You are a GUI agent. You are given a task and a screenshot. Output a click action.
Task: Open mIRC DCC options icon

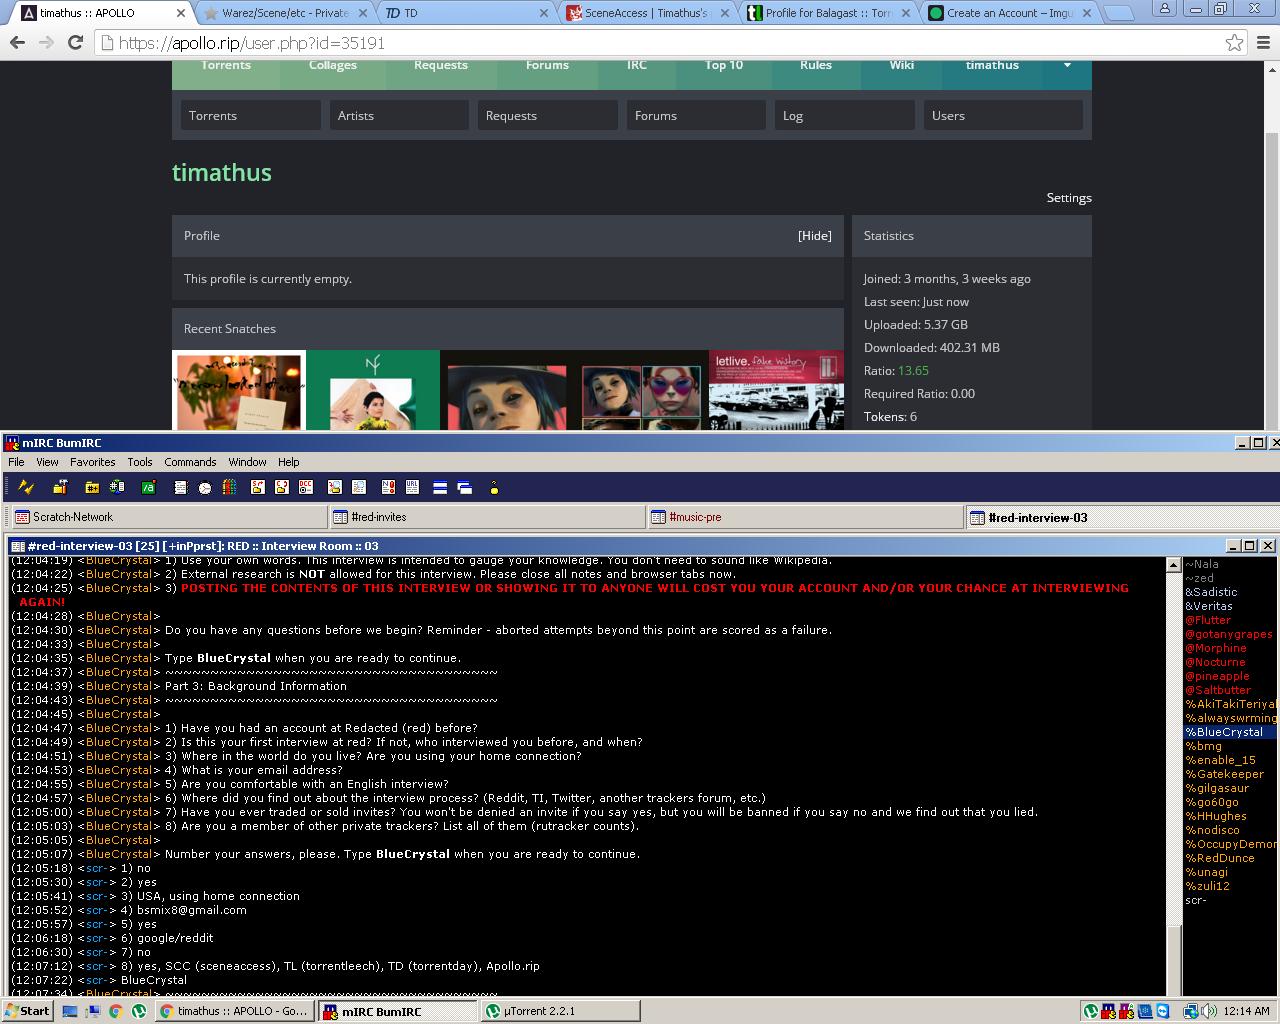tap(306, 487)
